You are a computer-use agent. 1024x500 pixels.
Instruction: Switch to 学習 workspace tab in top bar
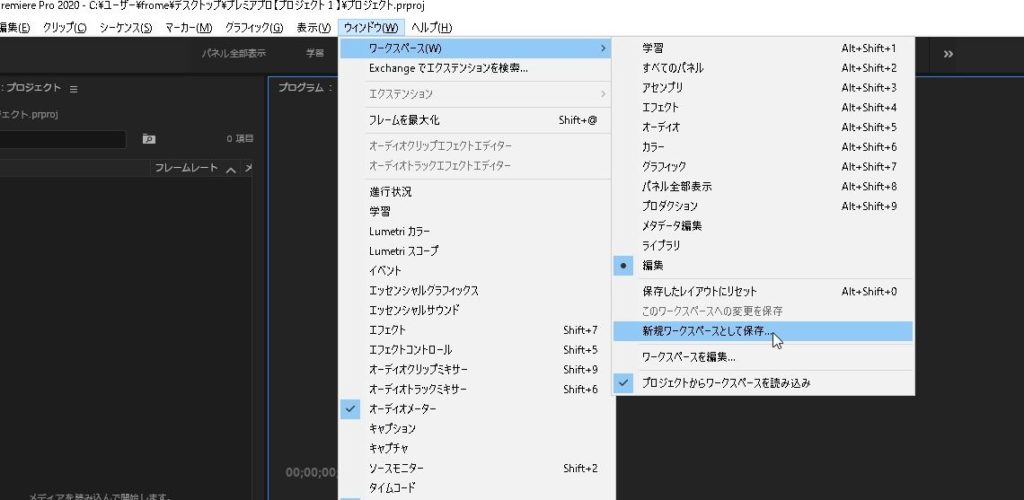[315, 54]
